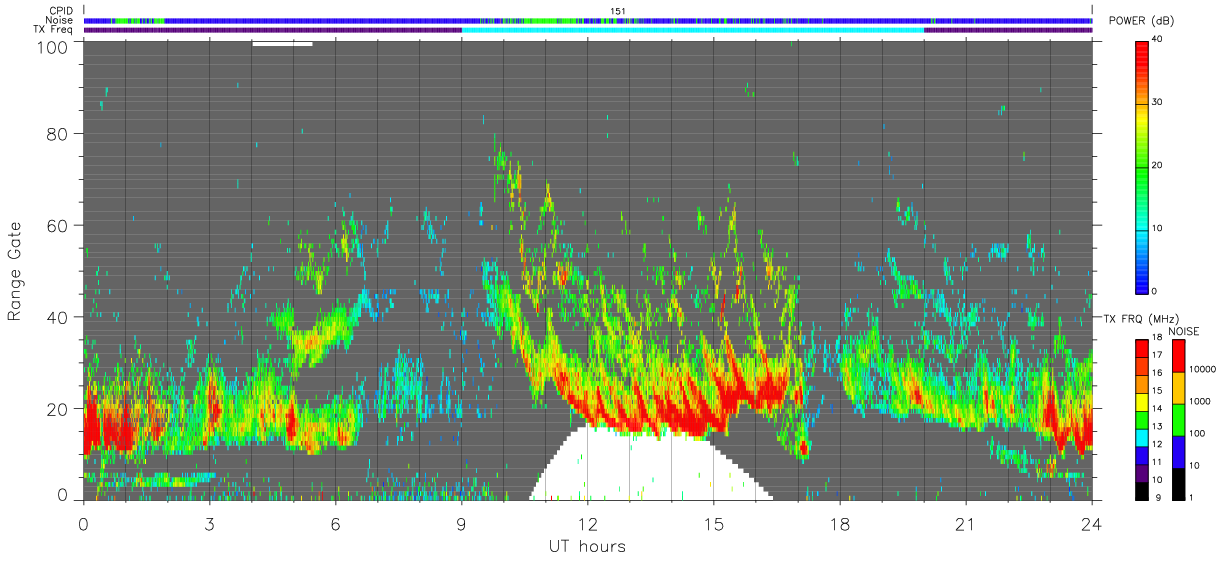Pick the black segment of TX FRQ bar
This screenshot has height=567, width=1228.
1141,489
